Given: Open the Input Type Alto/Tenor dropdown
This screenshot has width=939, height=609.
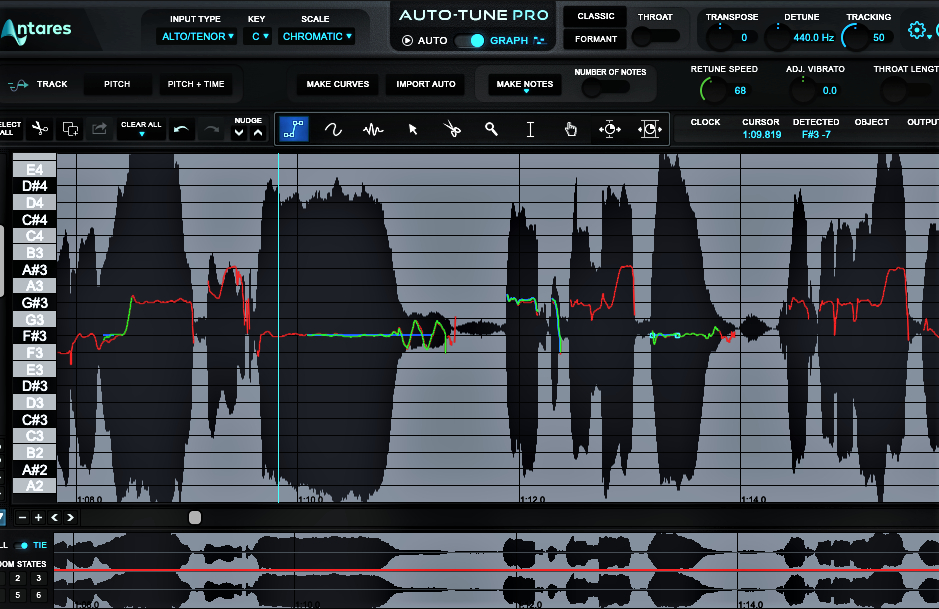Looking at the screenshot, I should [196, 37].
